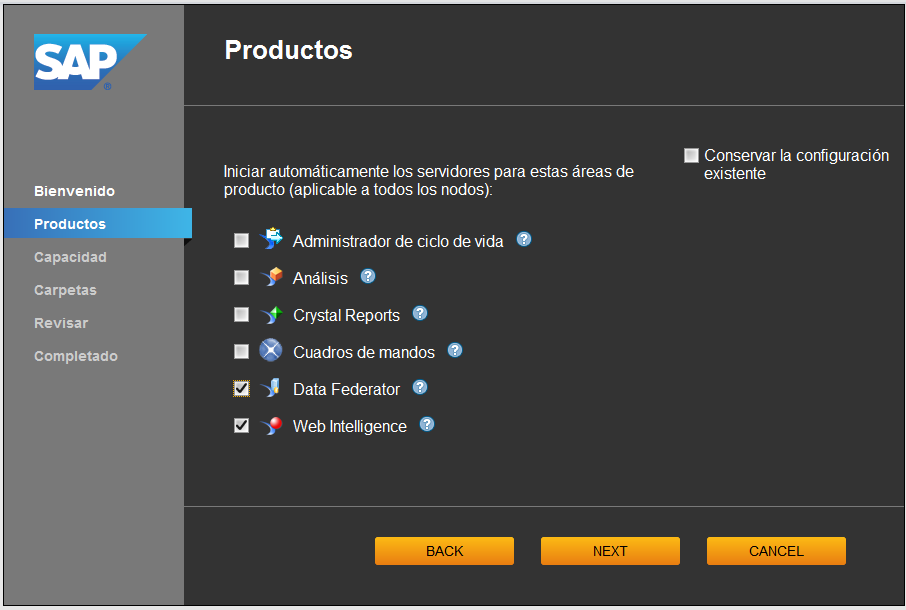Viewport: 906px width, 610px height.
Task: Click the Administrador de ciclo de vida product icon
Action: pyautogui.click(x=271, y=240)
